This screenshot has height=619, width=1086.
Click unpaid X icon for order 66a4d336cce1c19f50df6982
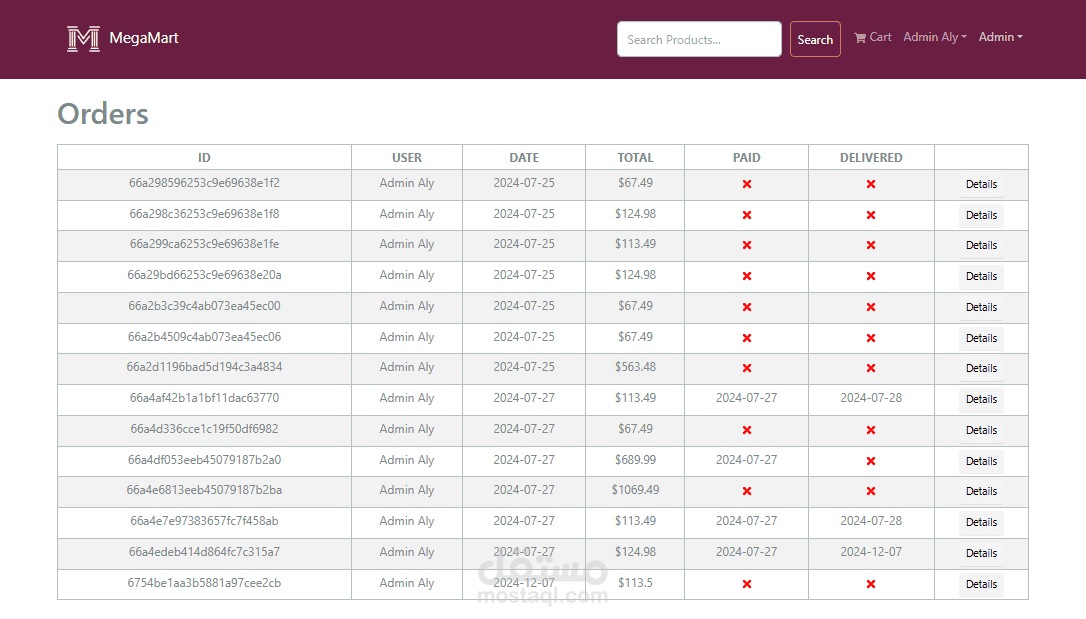[747, 430]
